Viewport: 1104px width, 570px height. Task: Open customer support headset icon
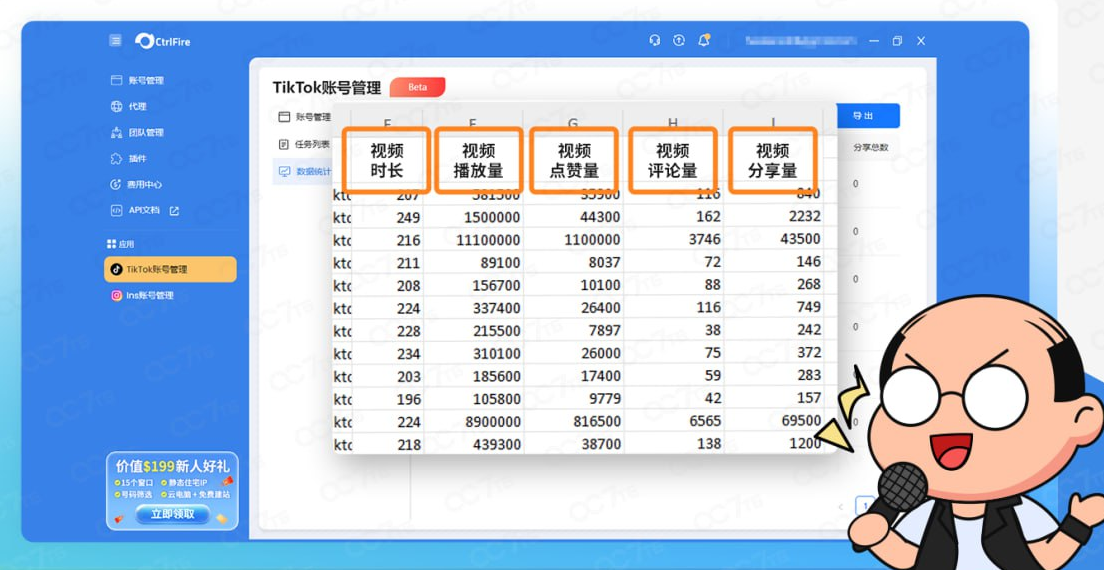655,41
